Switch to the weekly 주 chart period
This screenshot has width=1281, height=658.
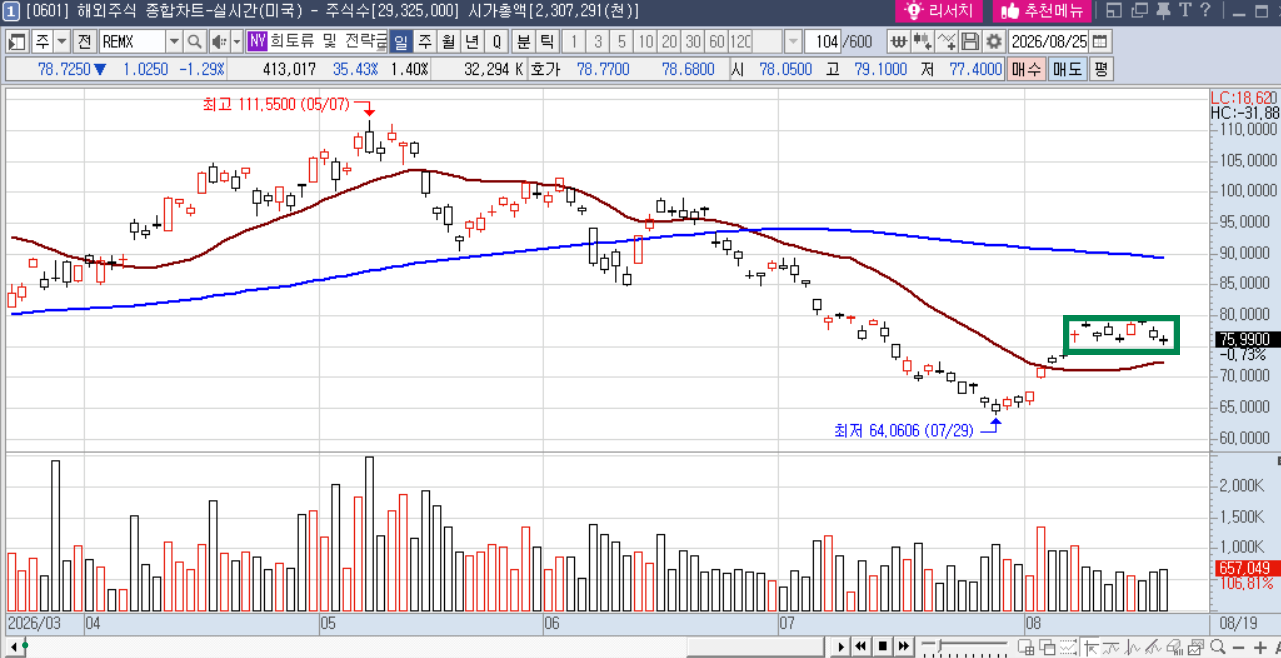424,42
